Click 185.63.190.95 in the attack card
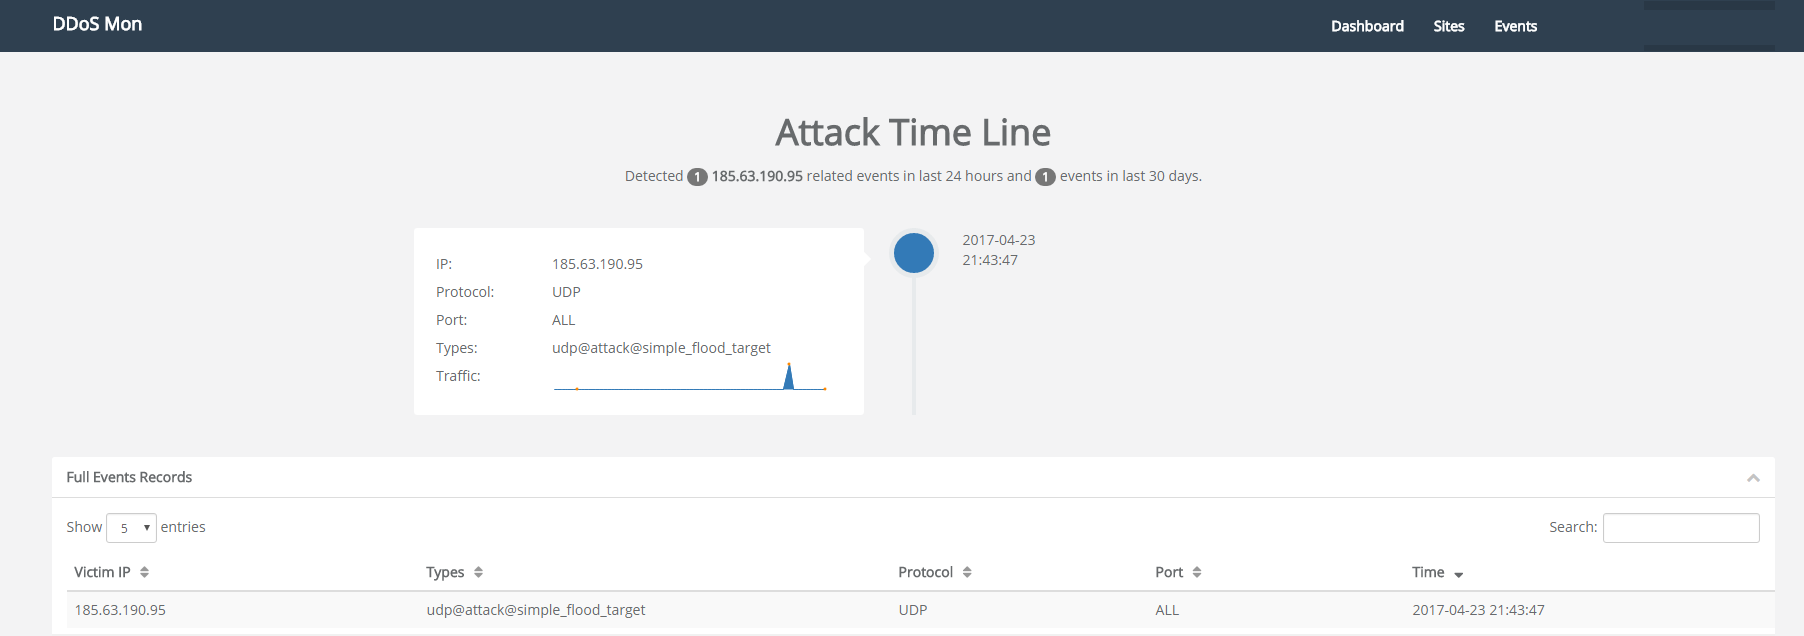This screenshot has height=636, width=1804. click(597, 264)
